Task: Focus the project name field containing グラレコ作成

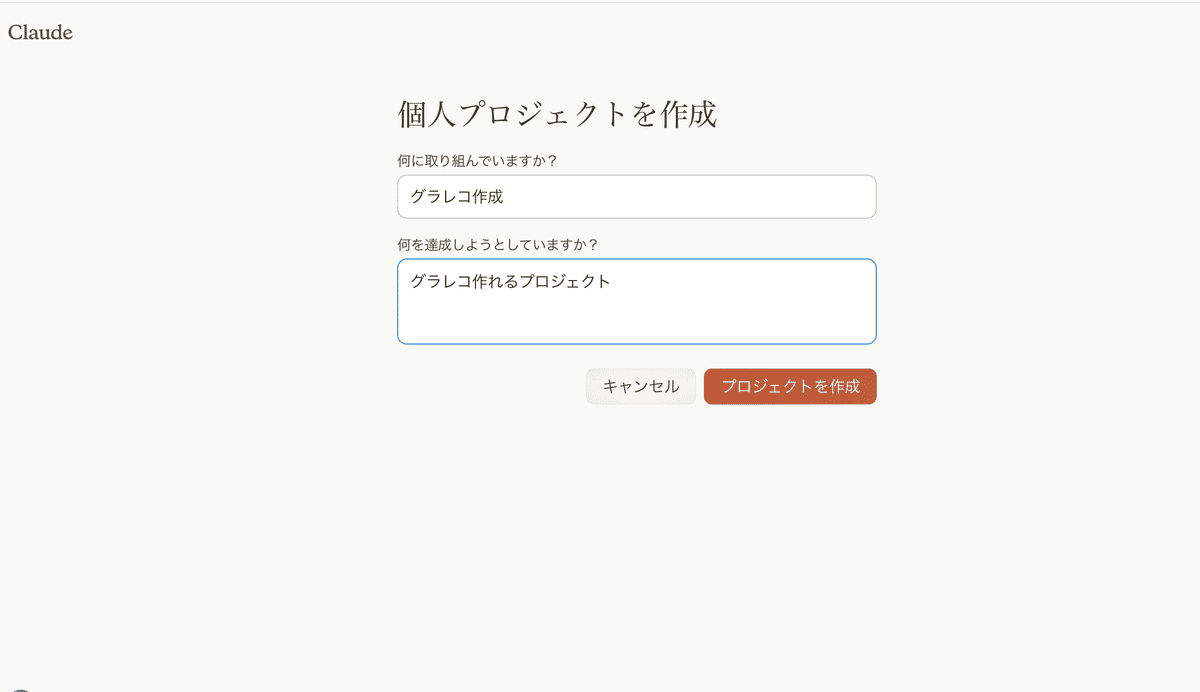Action: (x=636, y=197)
